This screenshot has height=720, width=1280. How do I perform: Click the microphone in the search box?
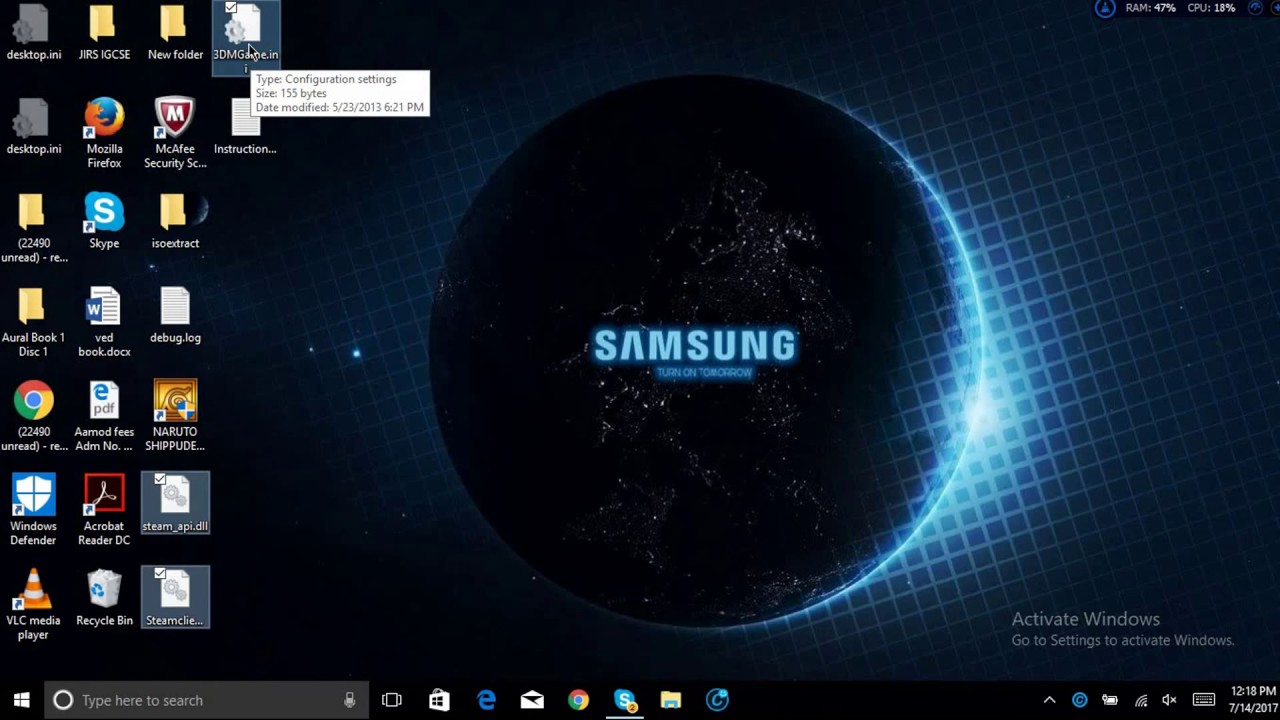tap(349, 700)
